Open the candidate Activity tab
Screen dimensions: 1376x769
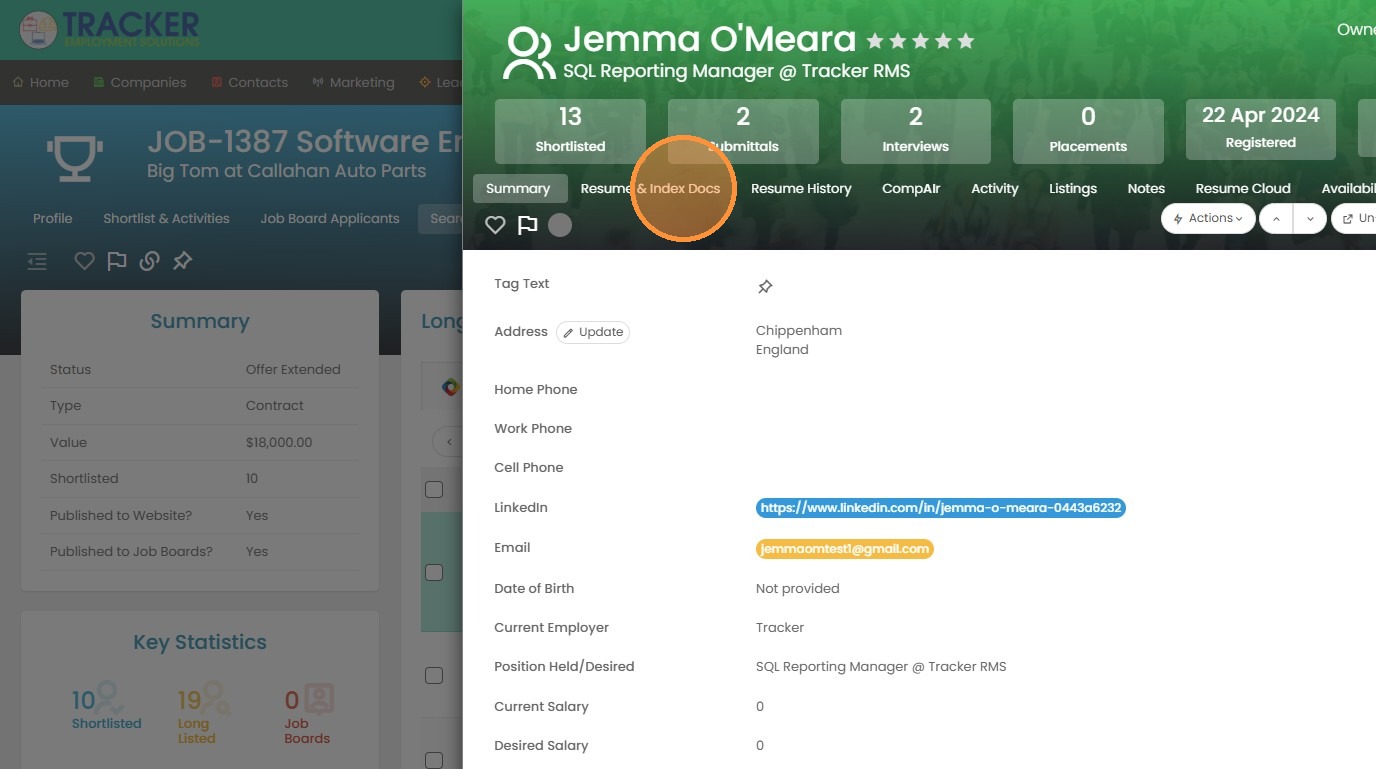click(x=995, y=188)
